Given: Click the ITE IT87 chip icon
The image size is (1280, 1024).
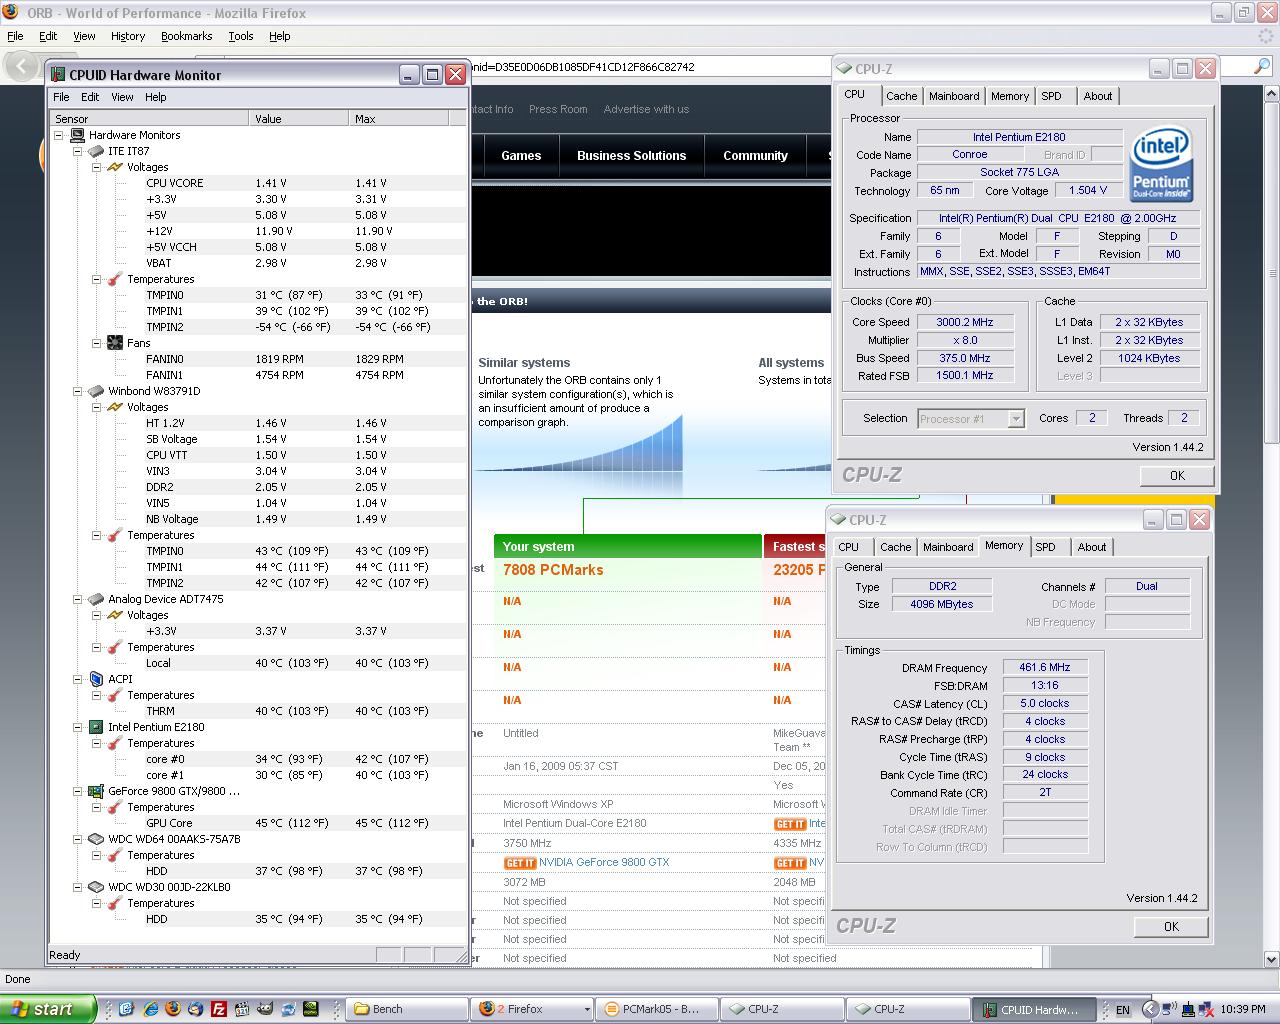Looking at the screenshot, I should click(x=96, y=151).
